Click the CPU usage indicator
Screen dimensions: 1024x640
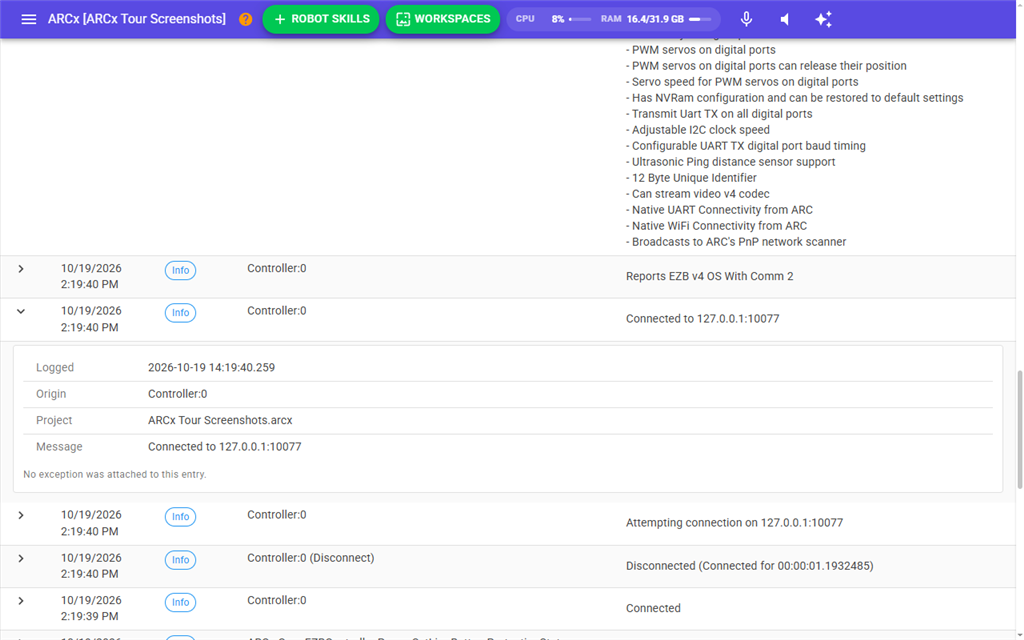pos(552,19)
